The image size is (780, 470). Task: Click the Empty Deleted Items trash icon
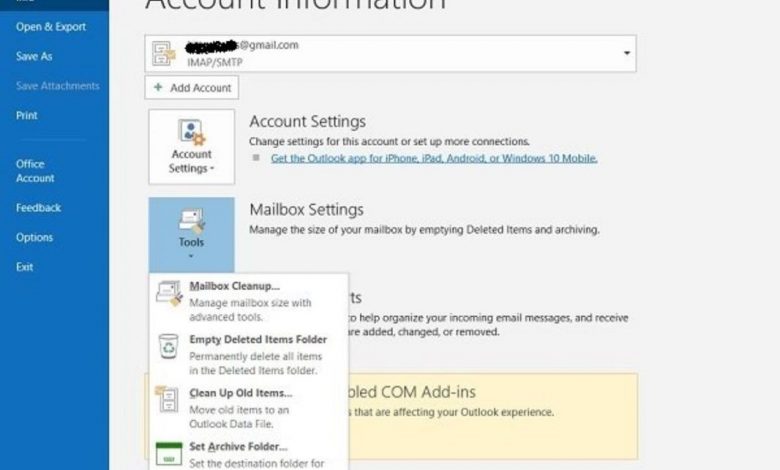168,347
